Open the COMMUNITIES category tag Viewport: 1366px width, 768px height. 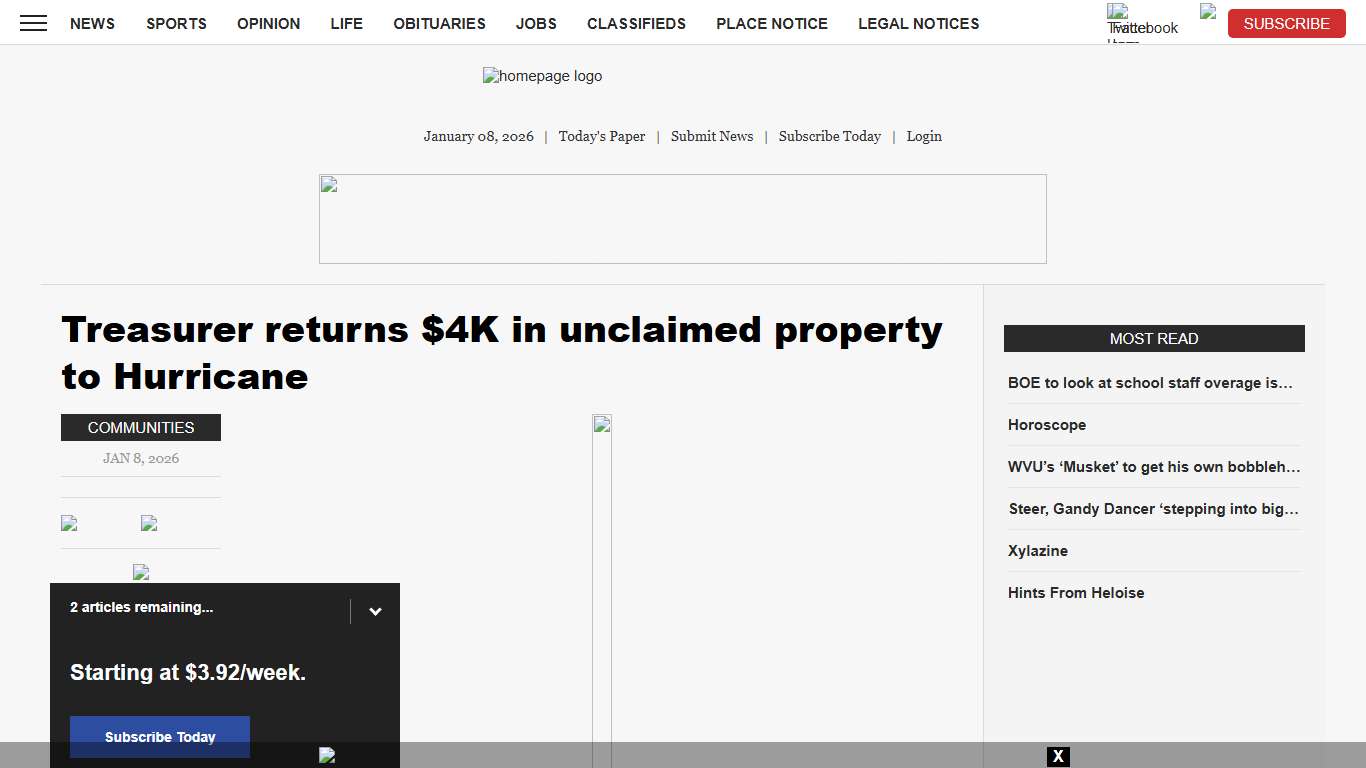(x=140, y=427)
